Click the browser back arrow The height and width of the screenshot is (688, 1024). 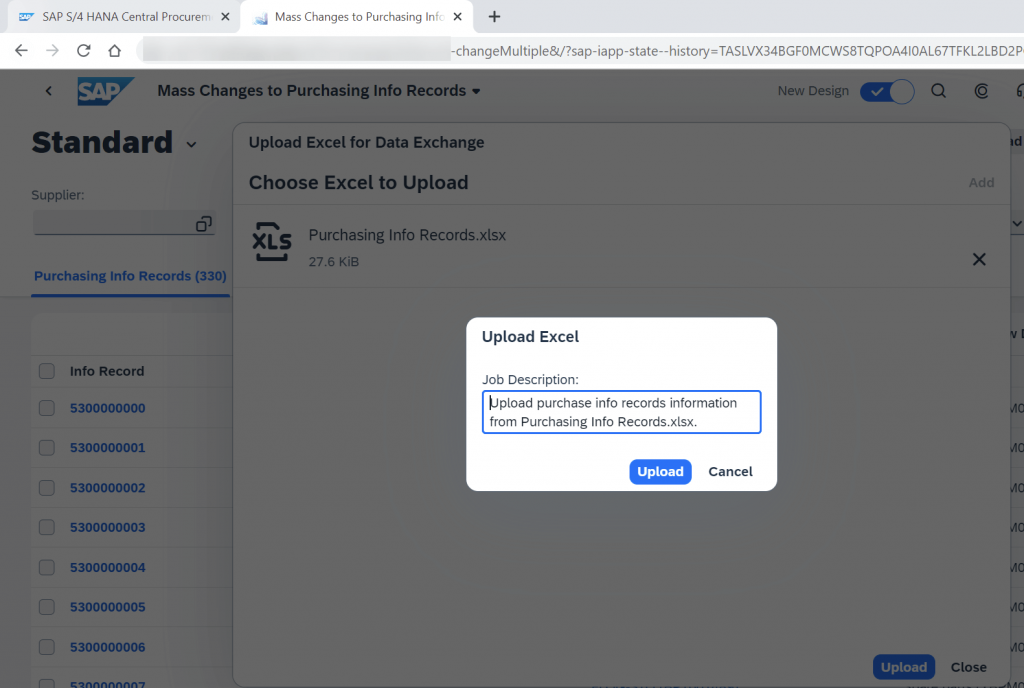pos(21,51)
